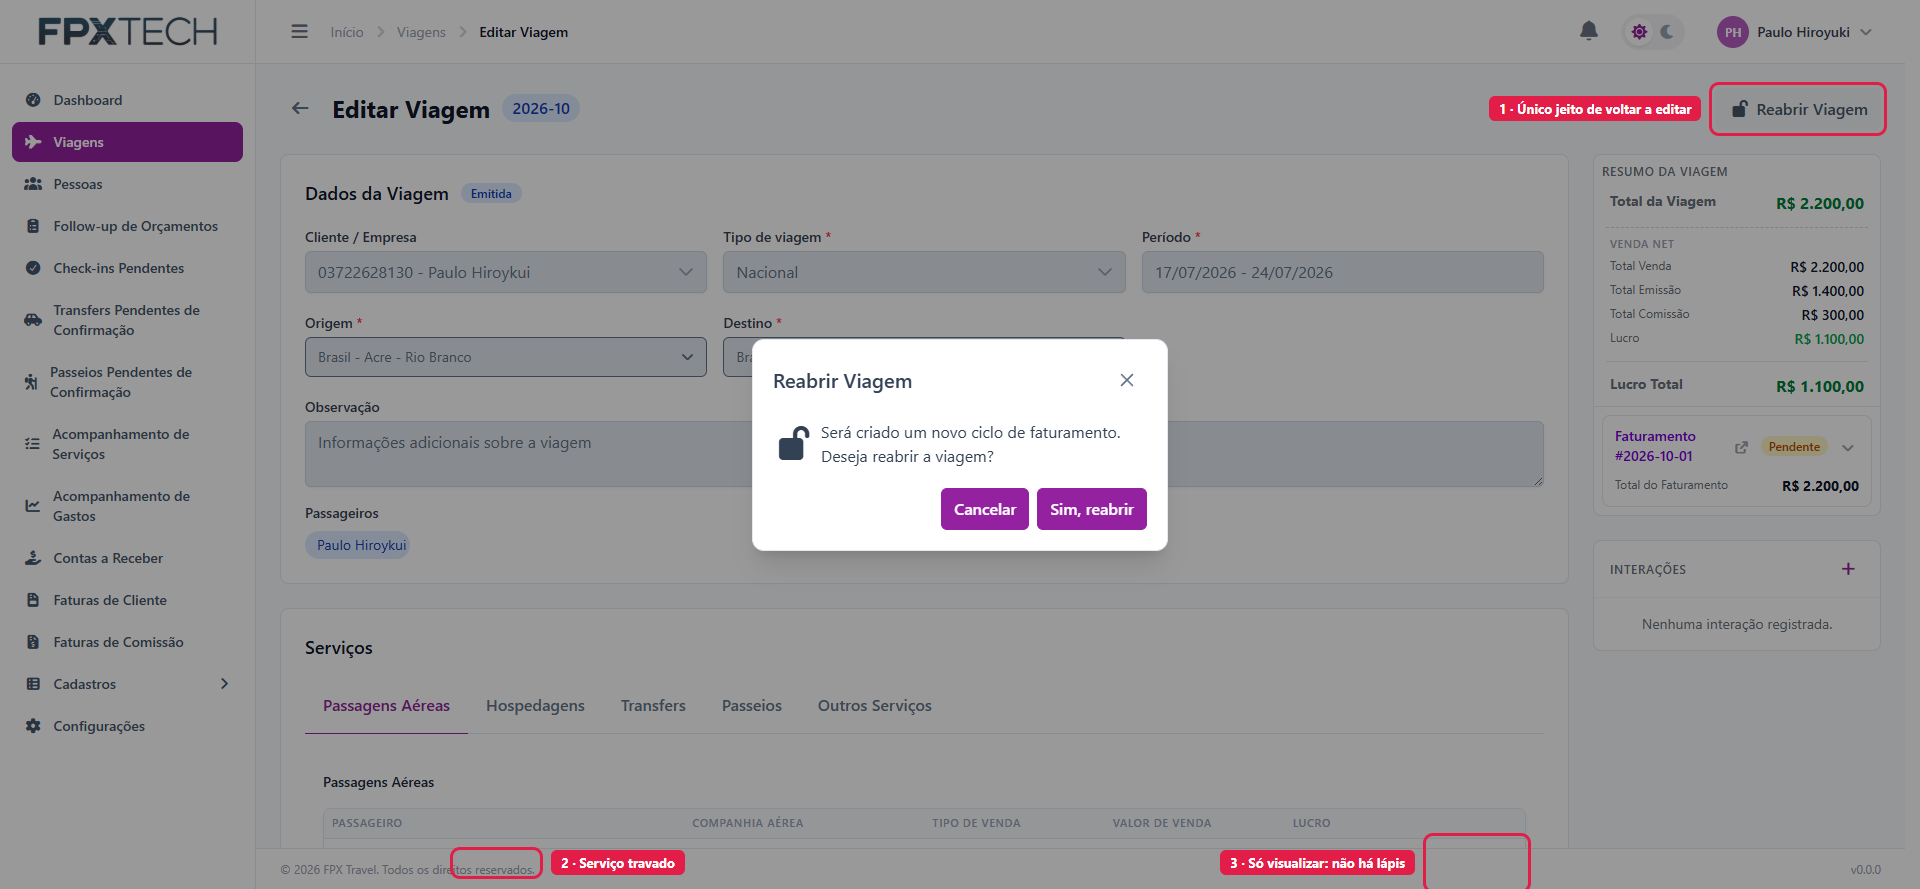Screen dimensions: 1920x889
Task: Switch to light theme sun toggle
Action: point(1639,32)
